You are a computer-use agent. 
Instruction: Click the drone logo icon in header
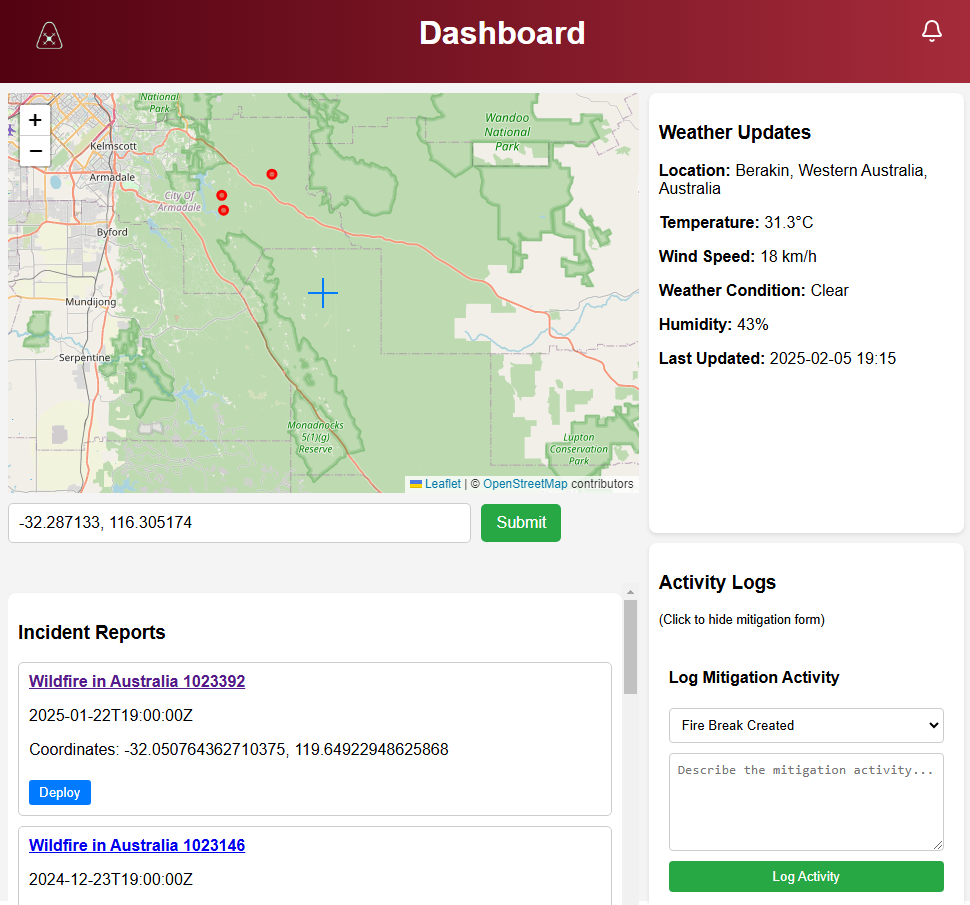(x=49, y=35)
